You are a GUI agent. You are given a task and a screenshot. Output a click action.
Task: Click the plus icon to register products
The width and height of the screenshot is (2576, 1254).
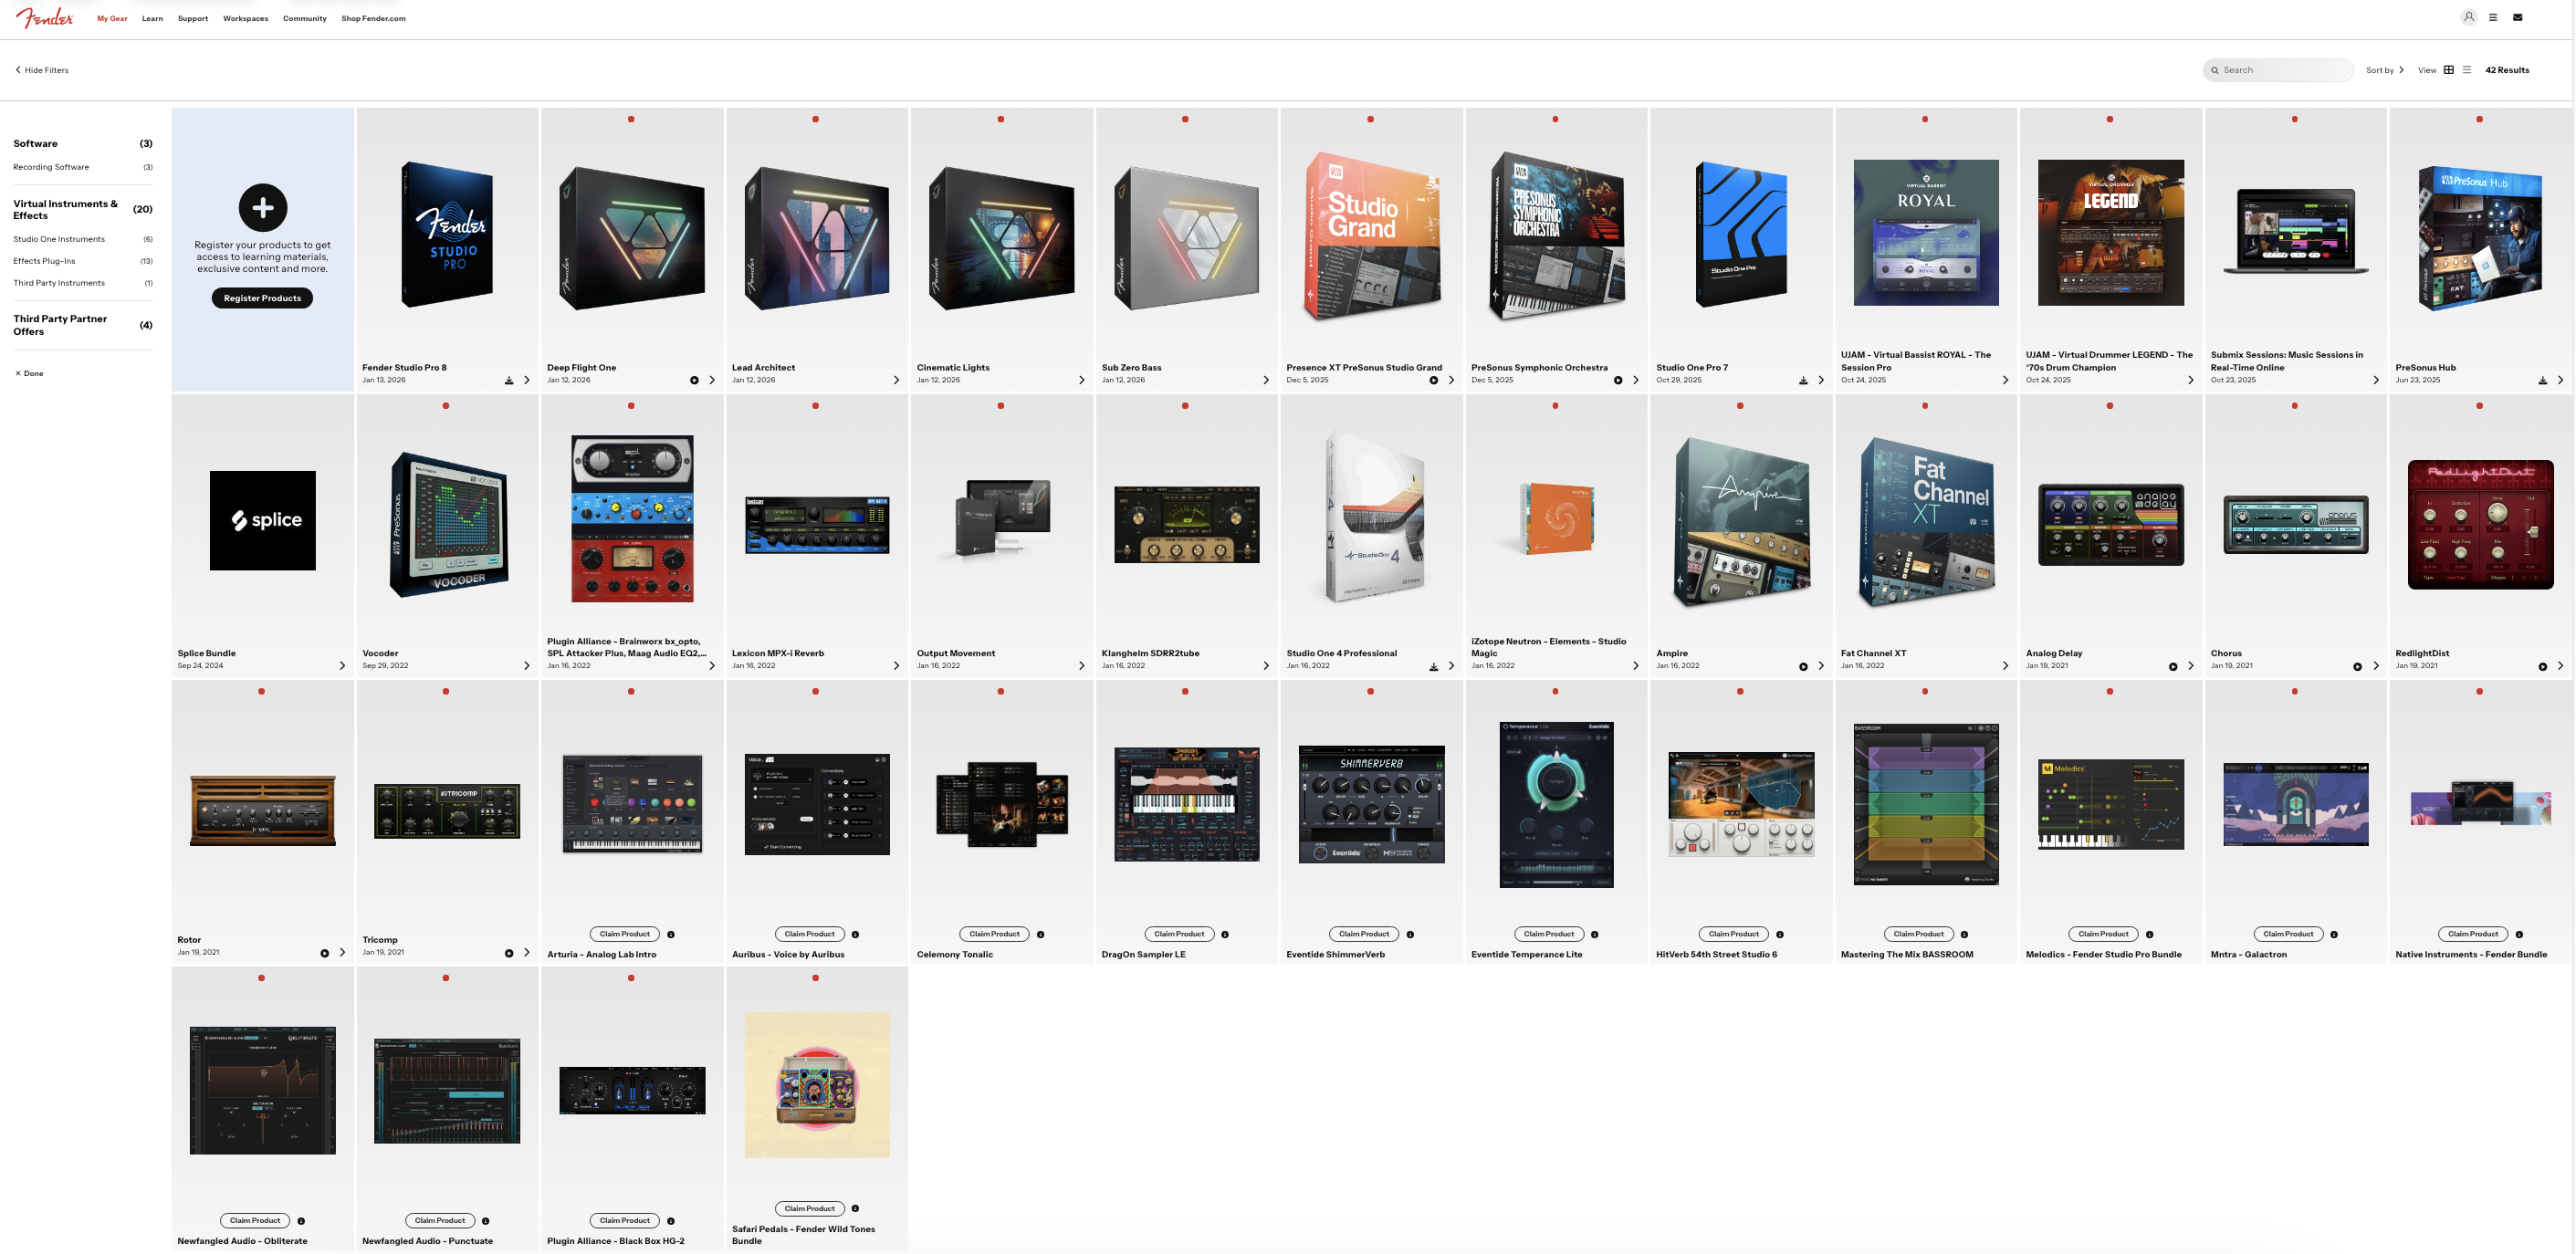[263, 208]
